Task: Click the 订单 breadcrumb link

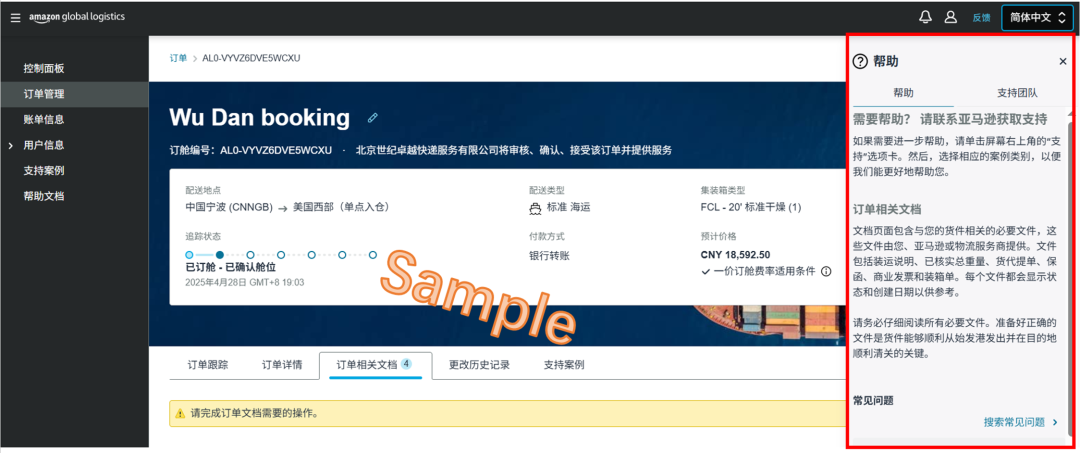Action: [x=178, y=58]
